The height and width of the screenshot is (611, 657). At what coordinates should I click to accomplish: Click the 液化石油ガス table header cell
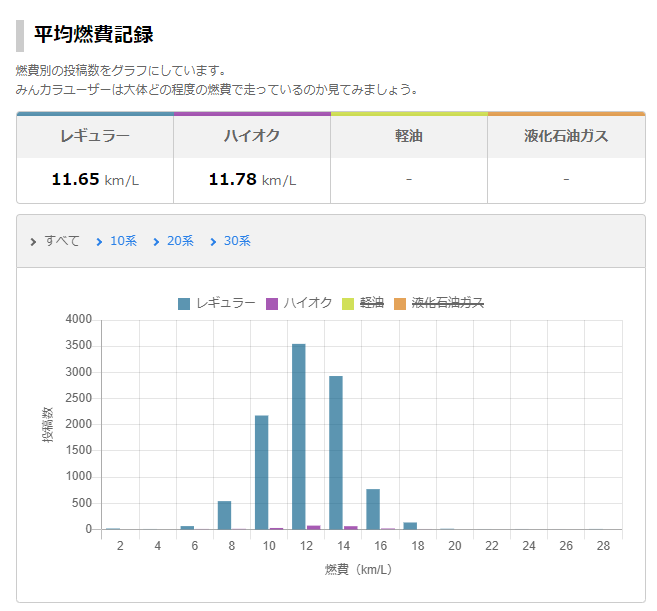[x=566, y=136]
